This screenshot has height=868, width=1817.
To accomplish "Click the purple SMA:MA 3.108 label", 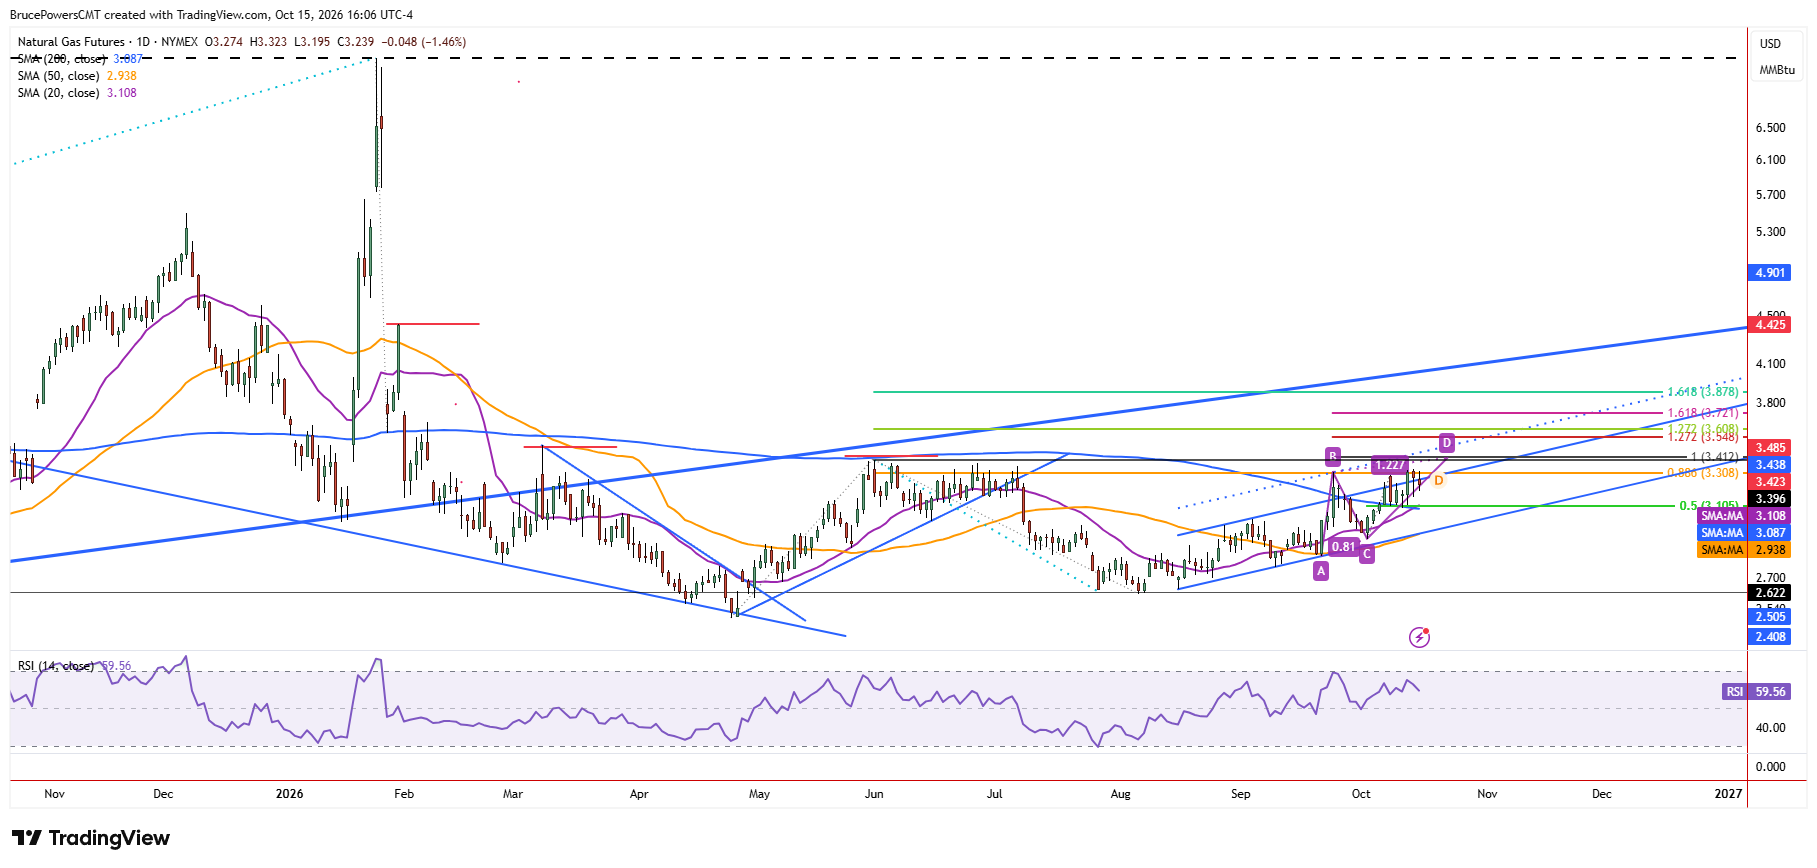I will (x=1744, y=516).
